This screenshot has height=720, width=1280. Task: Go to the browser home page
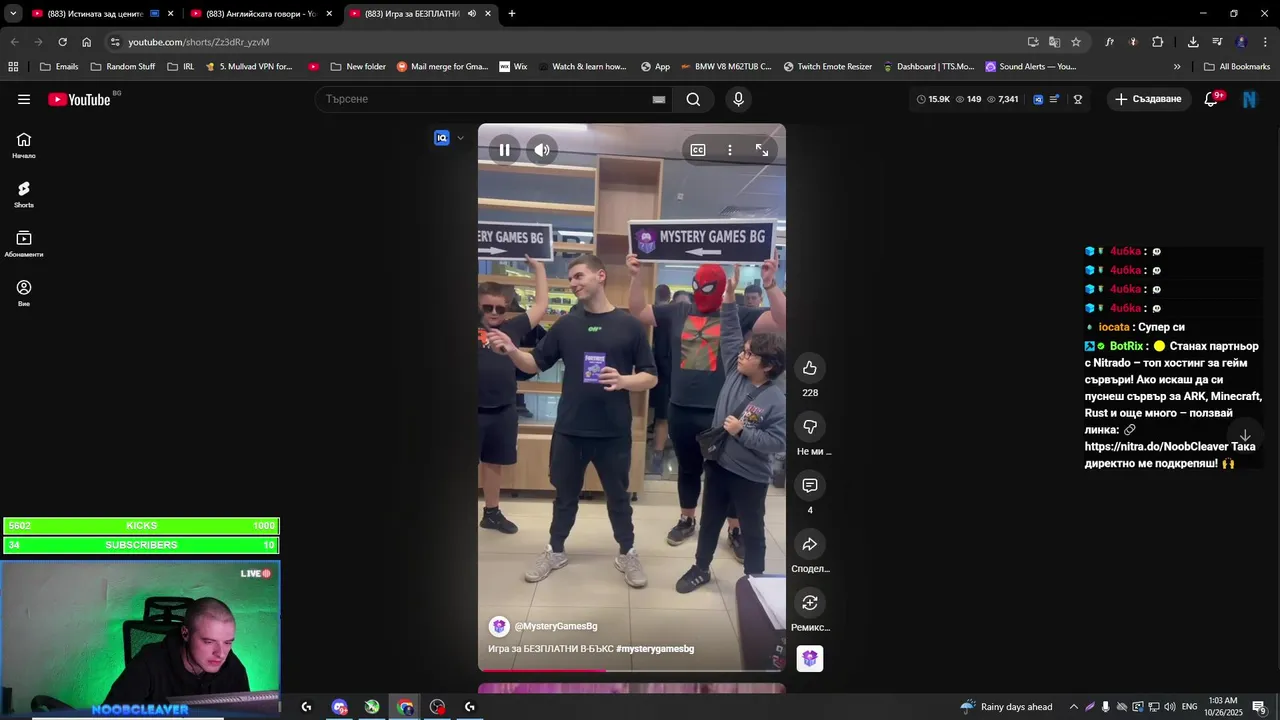click(x=87, y=42)
